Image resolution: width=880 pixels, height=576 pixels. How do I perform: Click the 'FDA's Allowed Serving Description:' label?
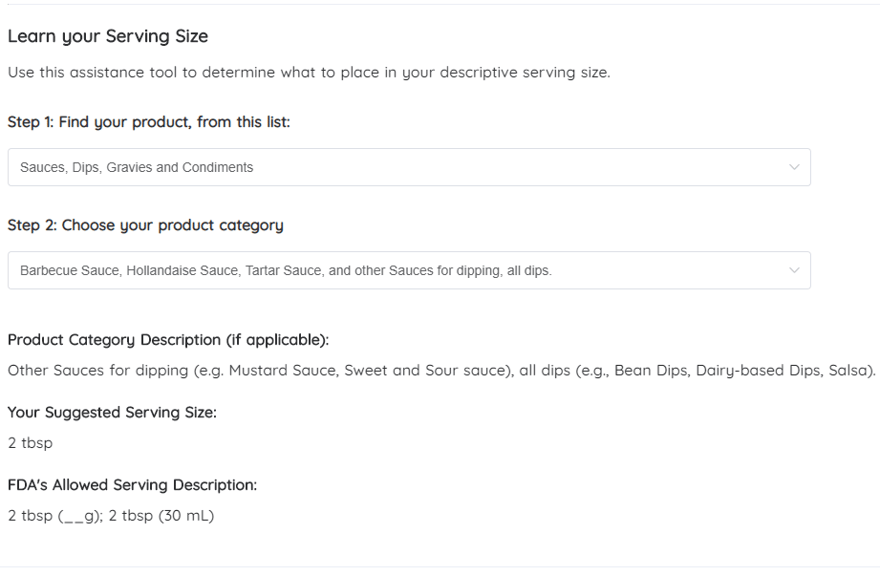click(x=132, y=485)
